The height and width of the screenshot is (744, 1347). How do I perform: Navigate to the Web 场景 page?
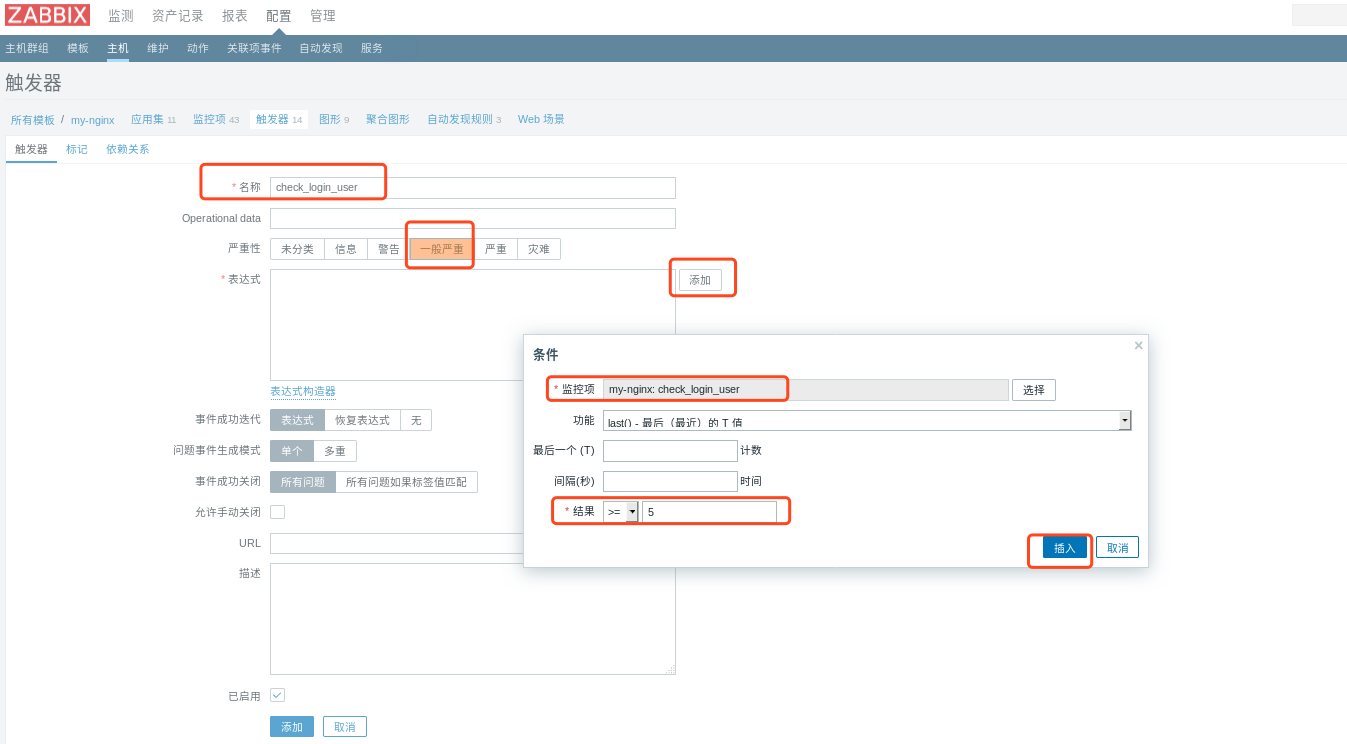[540, 118]
